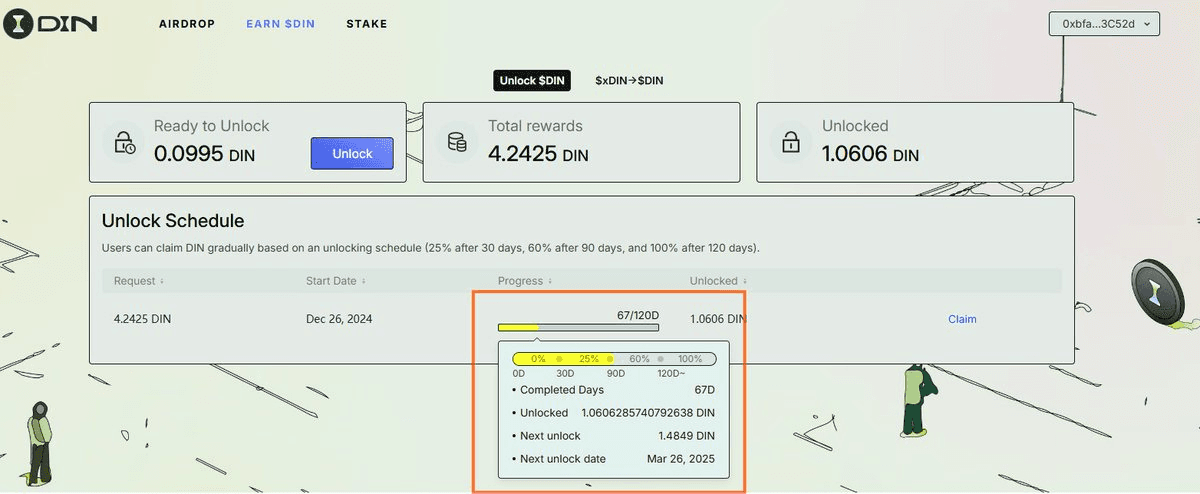Click the floating hourglass coin icon
Viewport: 1200px width, 494px height.
[x=1157, y=291]
